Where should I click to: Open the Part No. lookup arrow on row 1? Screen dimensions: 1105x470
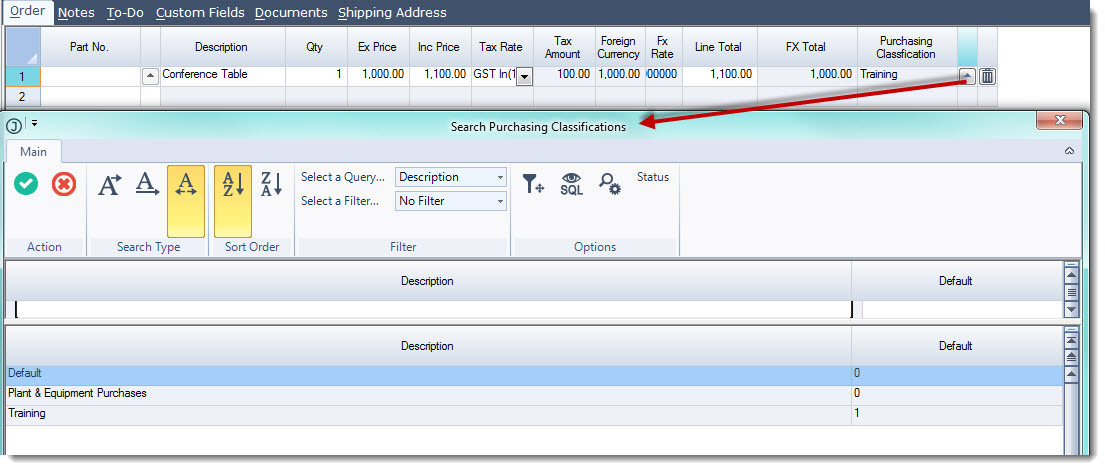150,76
